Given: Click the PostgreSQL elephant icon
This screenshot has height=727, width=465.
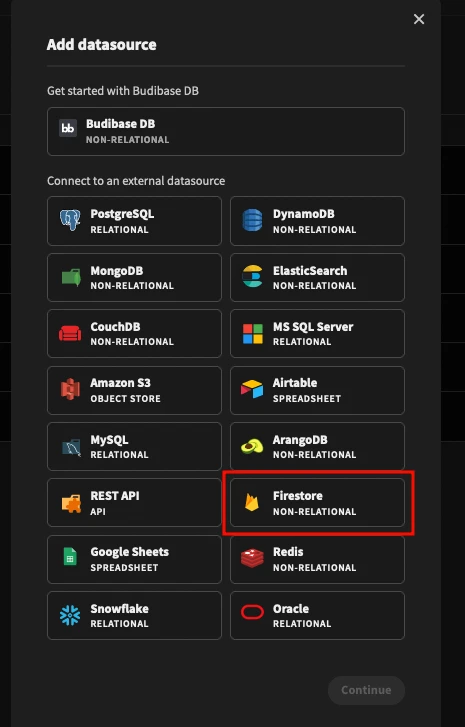Looking at the screenshot, I should [70, 220].
